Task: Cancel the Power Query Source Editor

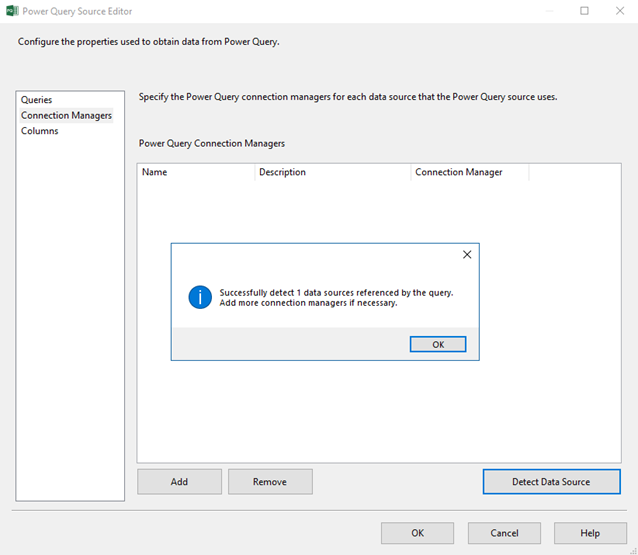Action: pyautogui.click(x=504, y=533)
